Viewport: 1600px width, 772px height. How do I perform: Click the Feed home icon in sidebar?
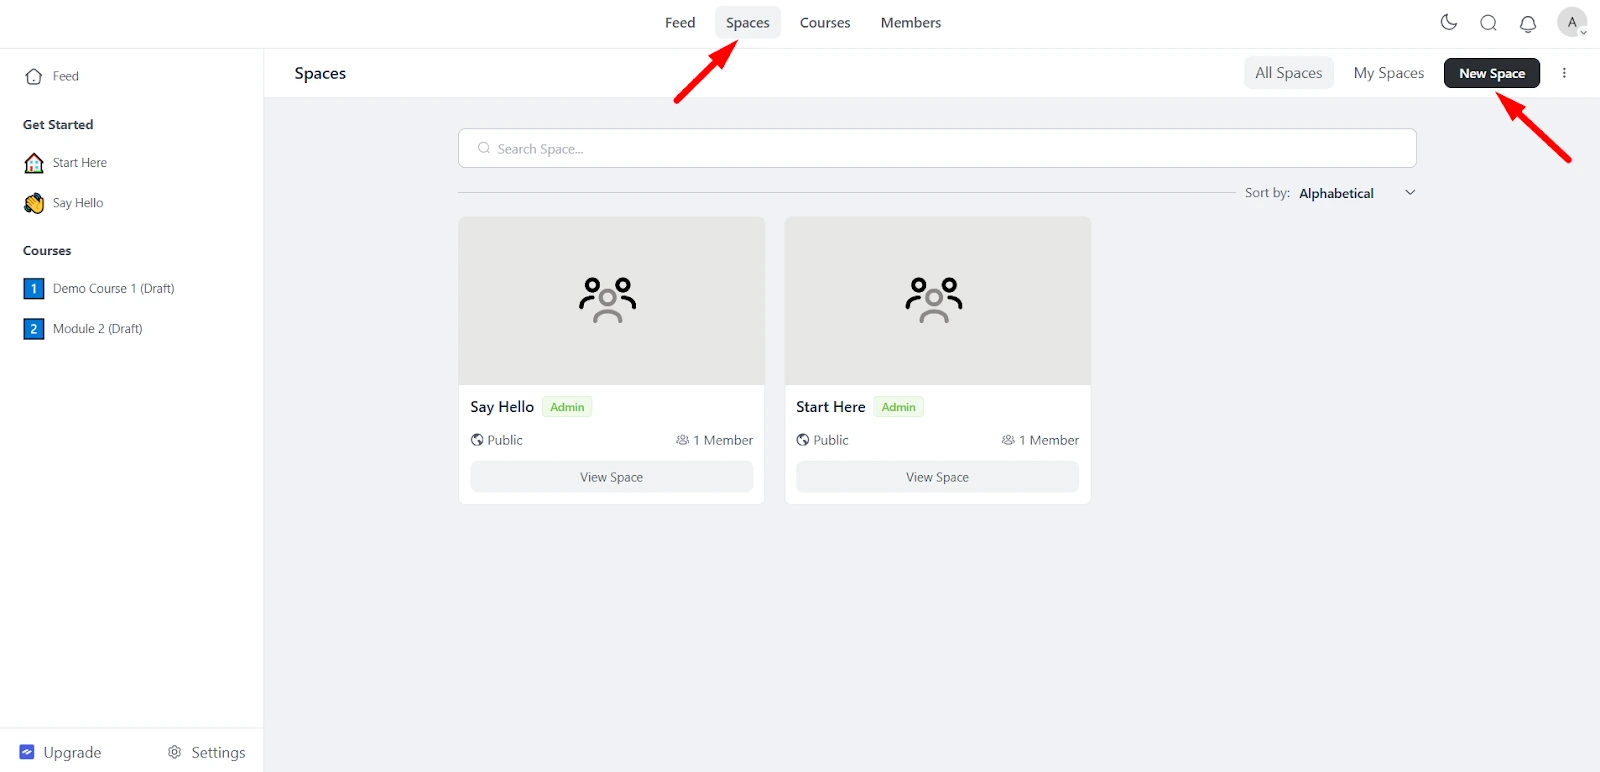click(x=34, y=76)
